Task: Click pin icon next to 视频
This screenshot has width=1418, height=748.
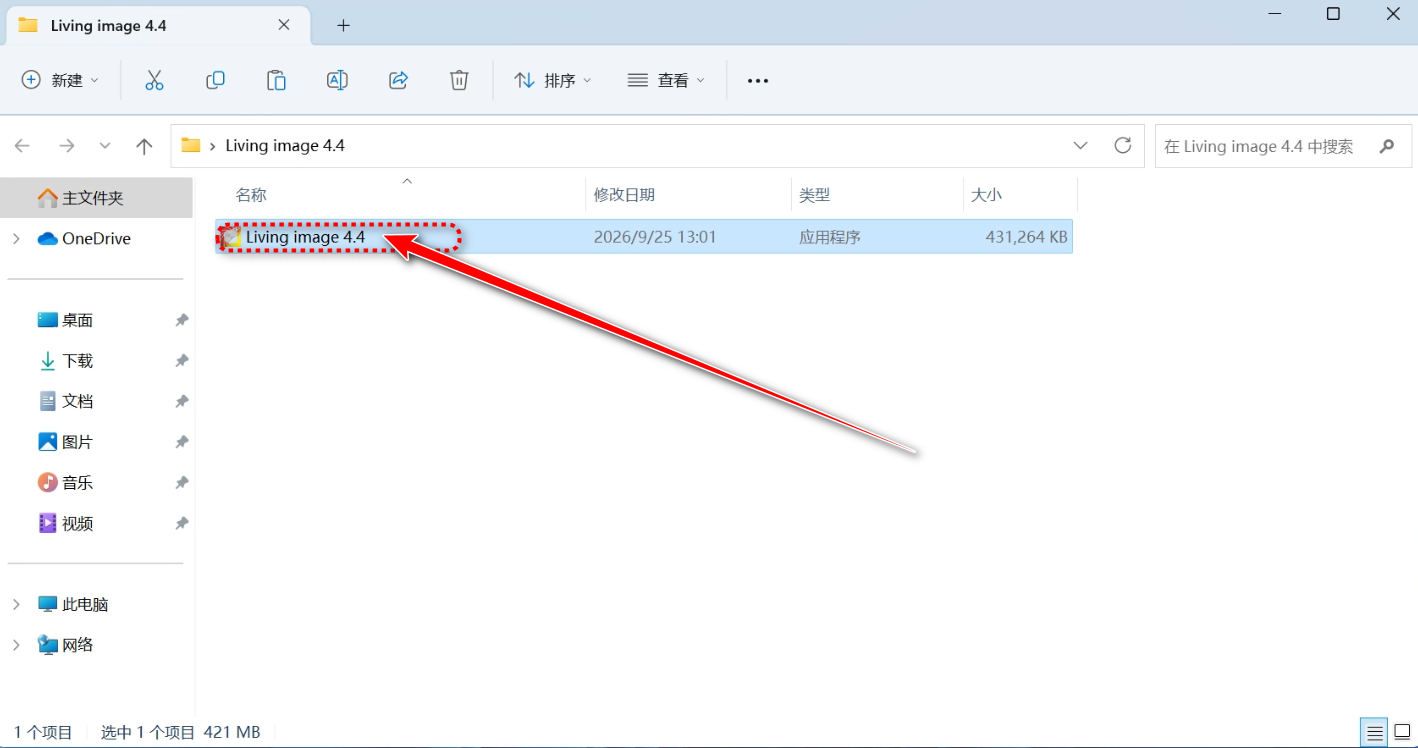Action: 181,523
